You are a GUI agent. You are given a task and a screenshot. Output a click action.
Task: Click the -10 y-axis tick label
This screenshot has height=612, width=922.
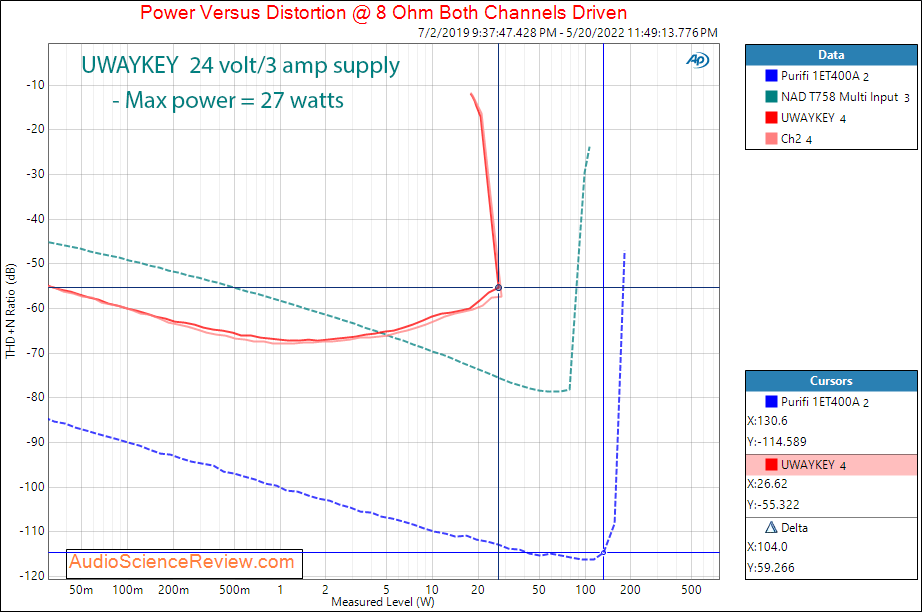point(35,85)
